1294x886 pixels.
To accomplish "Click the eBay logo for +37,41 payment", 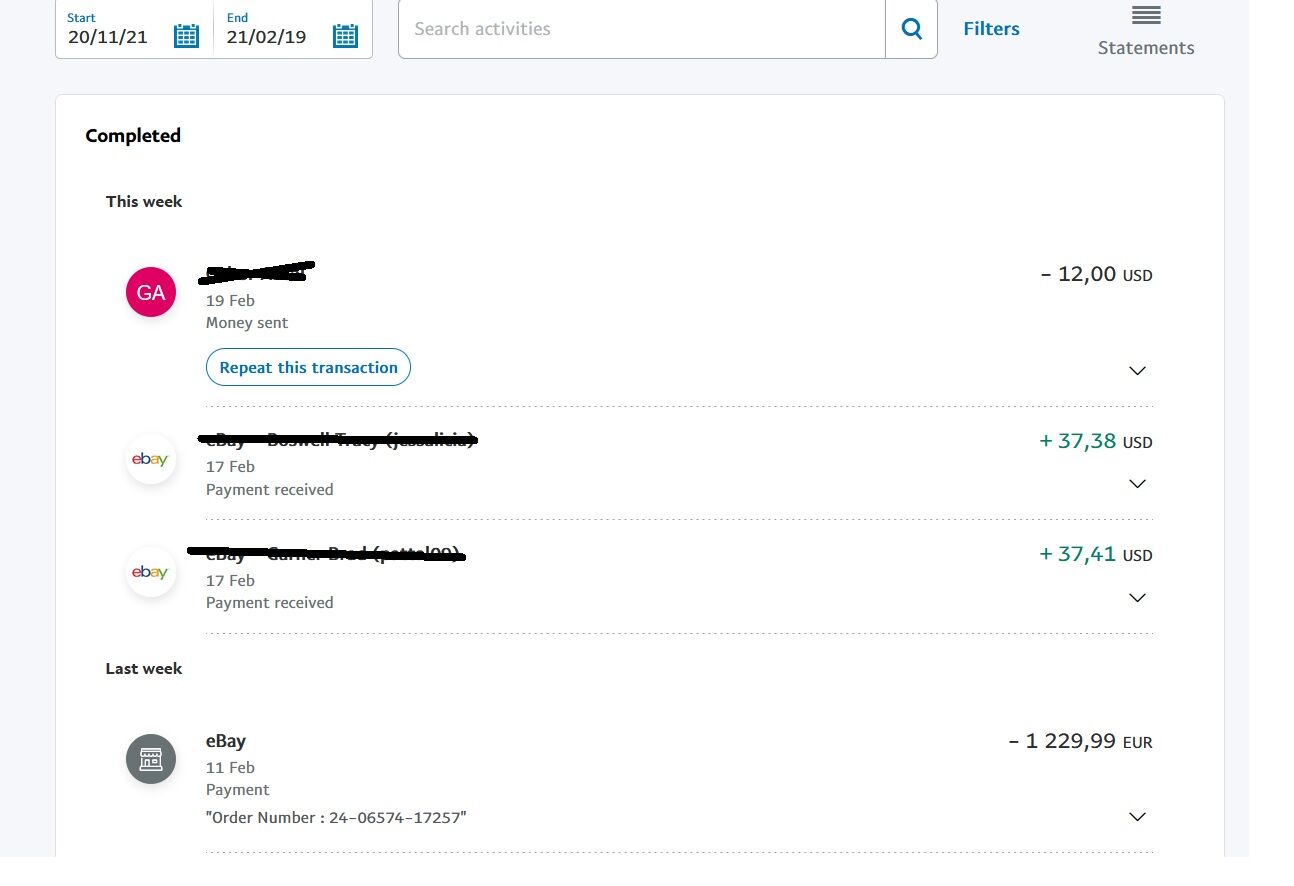I will pos(151,572).
